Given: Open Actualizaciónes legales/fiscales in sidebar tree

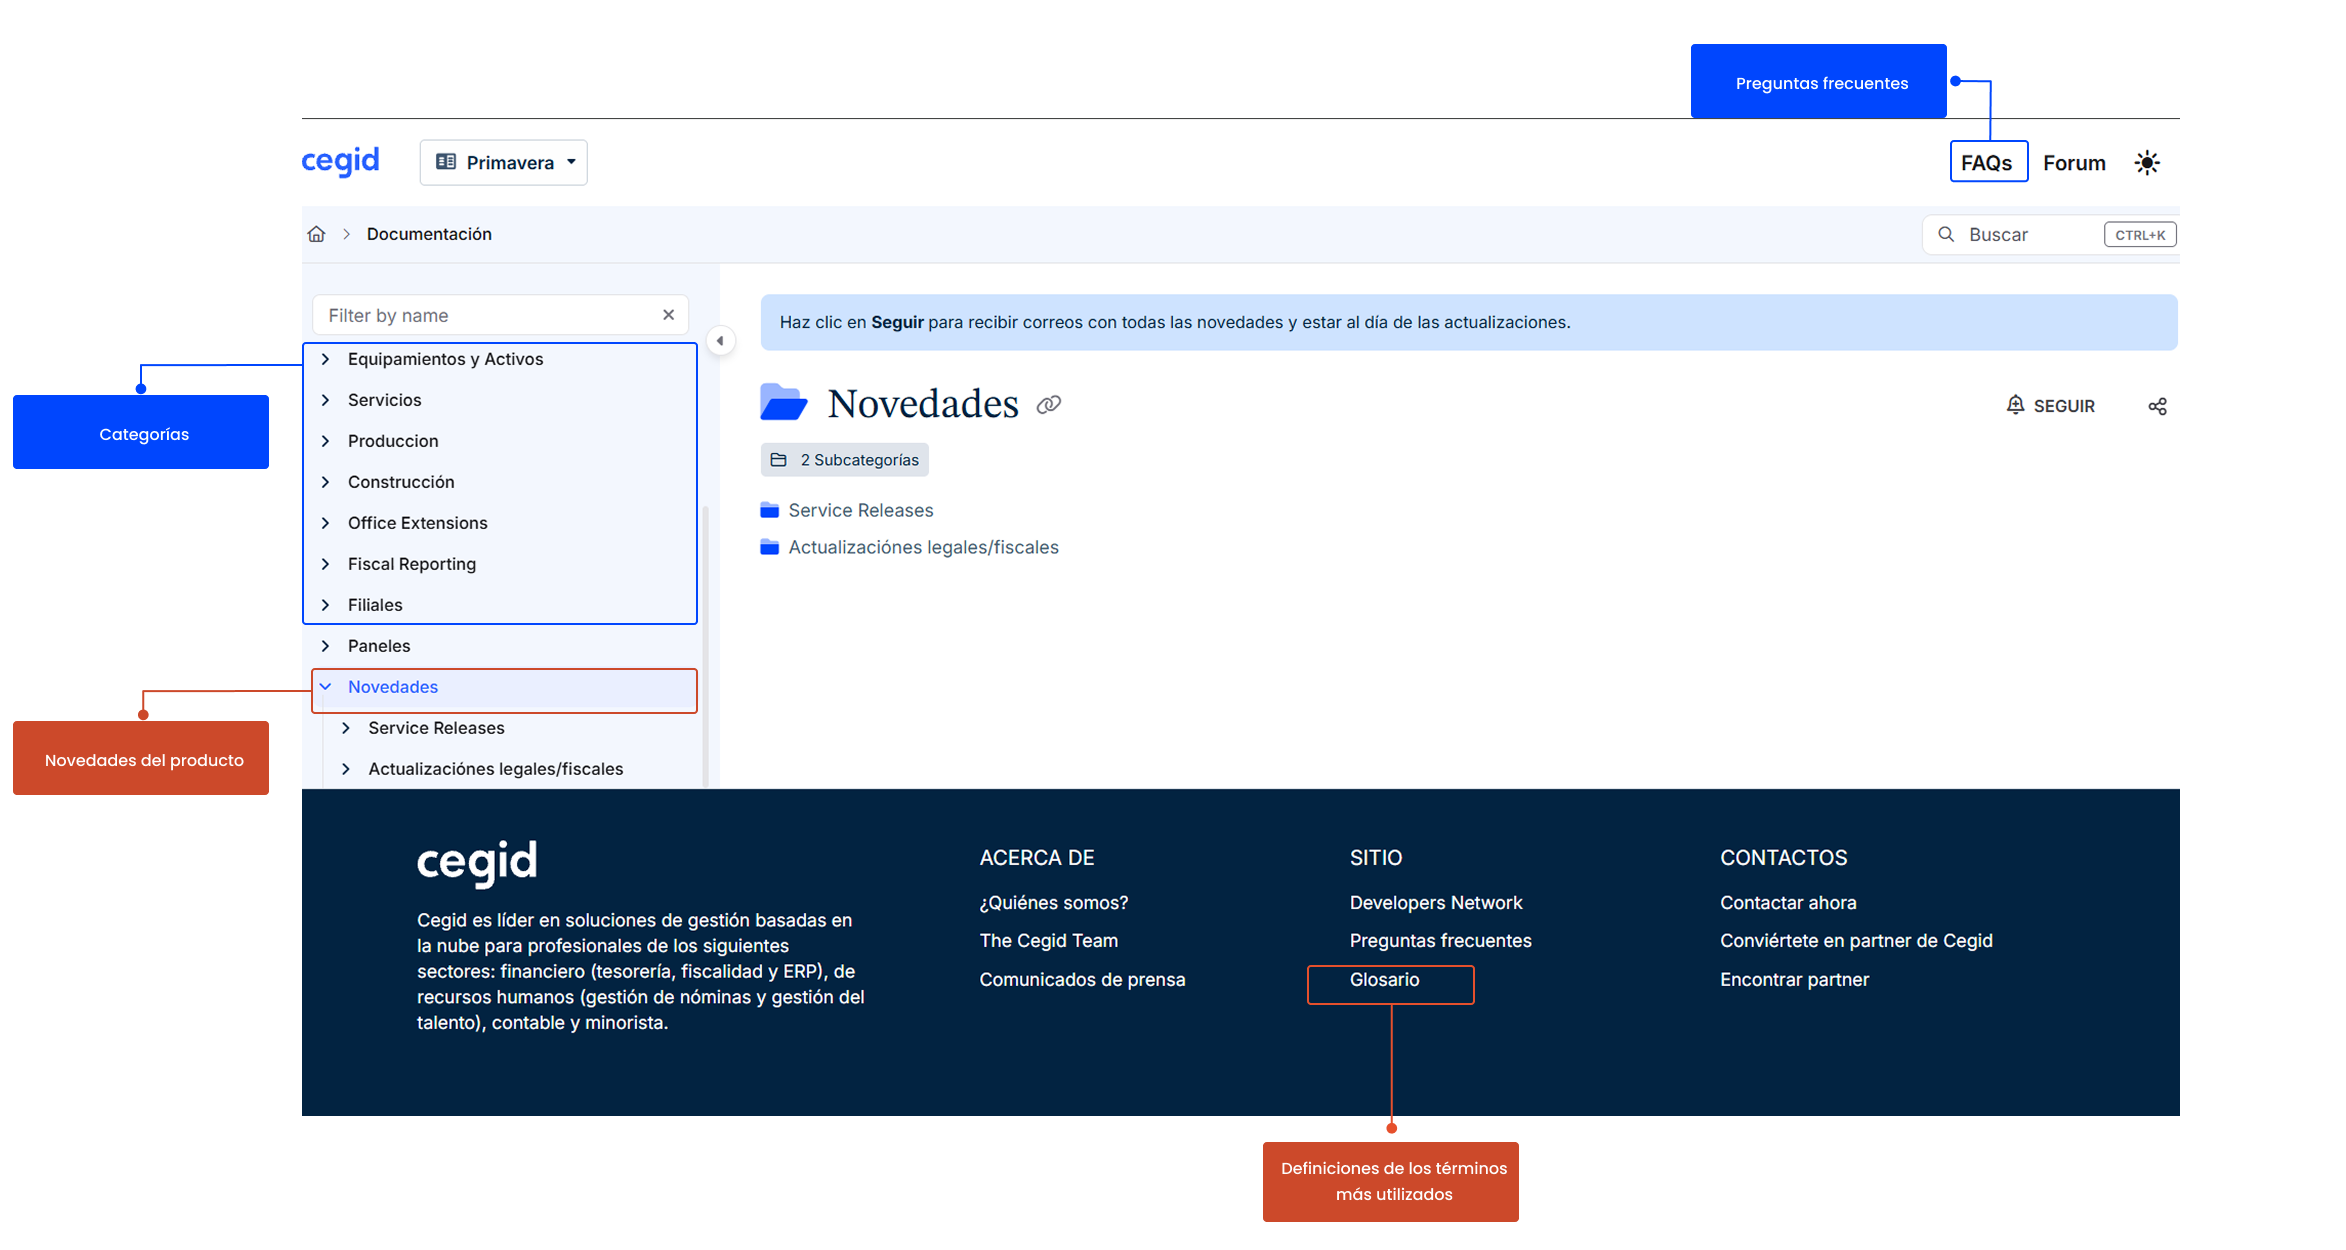Looking at the screenshot, I should pos(495,769).
